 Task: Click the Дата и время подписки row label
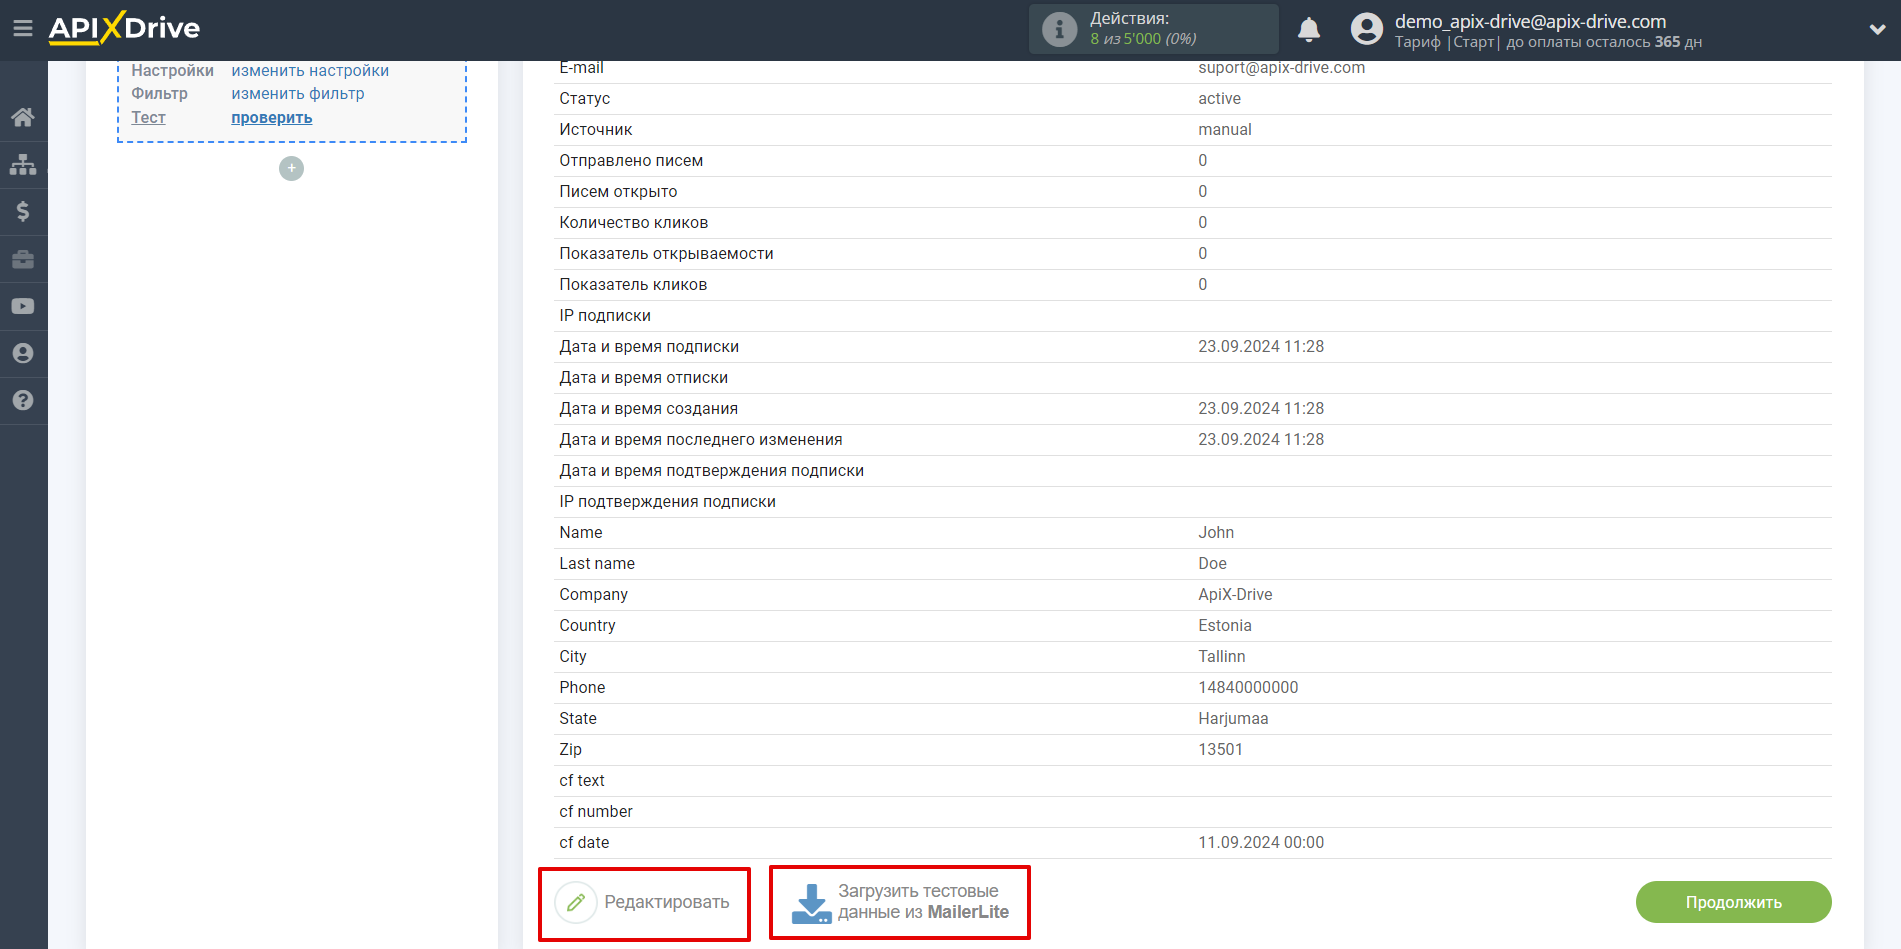tap(649, 347)
